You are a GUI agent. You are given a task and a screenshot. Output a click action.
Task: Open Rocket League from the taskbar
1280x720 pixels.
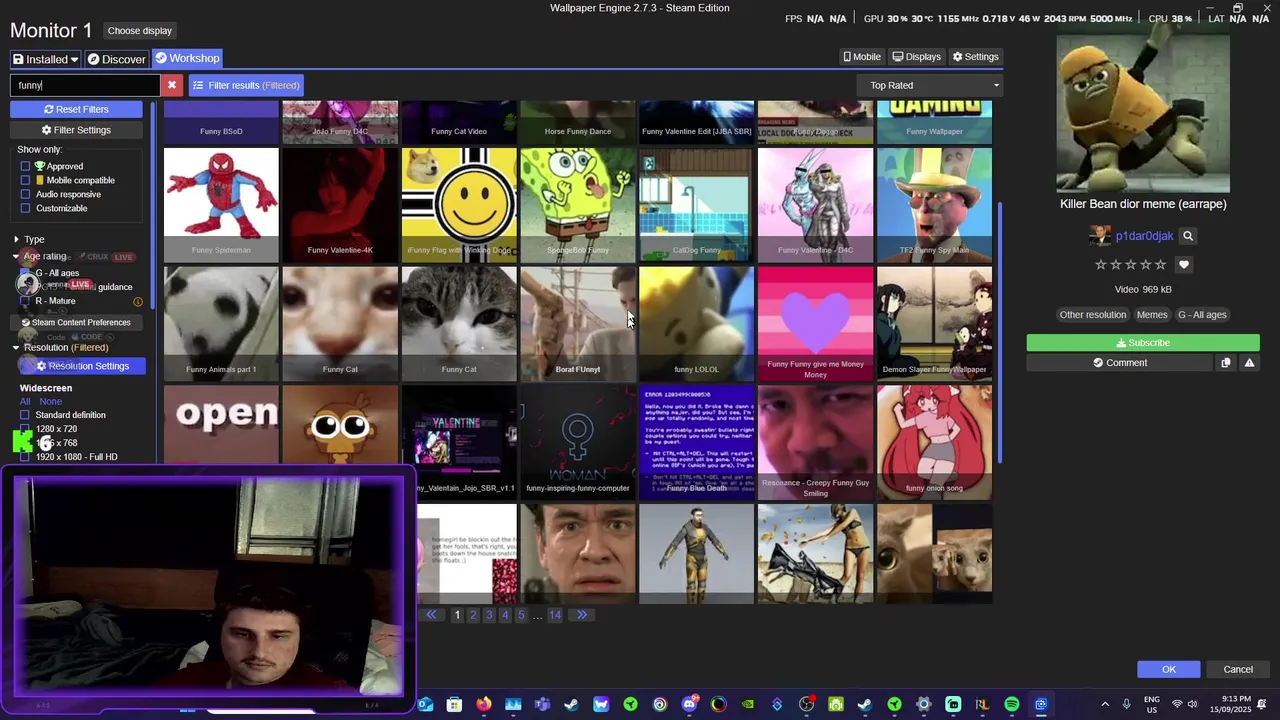coord(982,704)
